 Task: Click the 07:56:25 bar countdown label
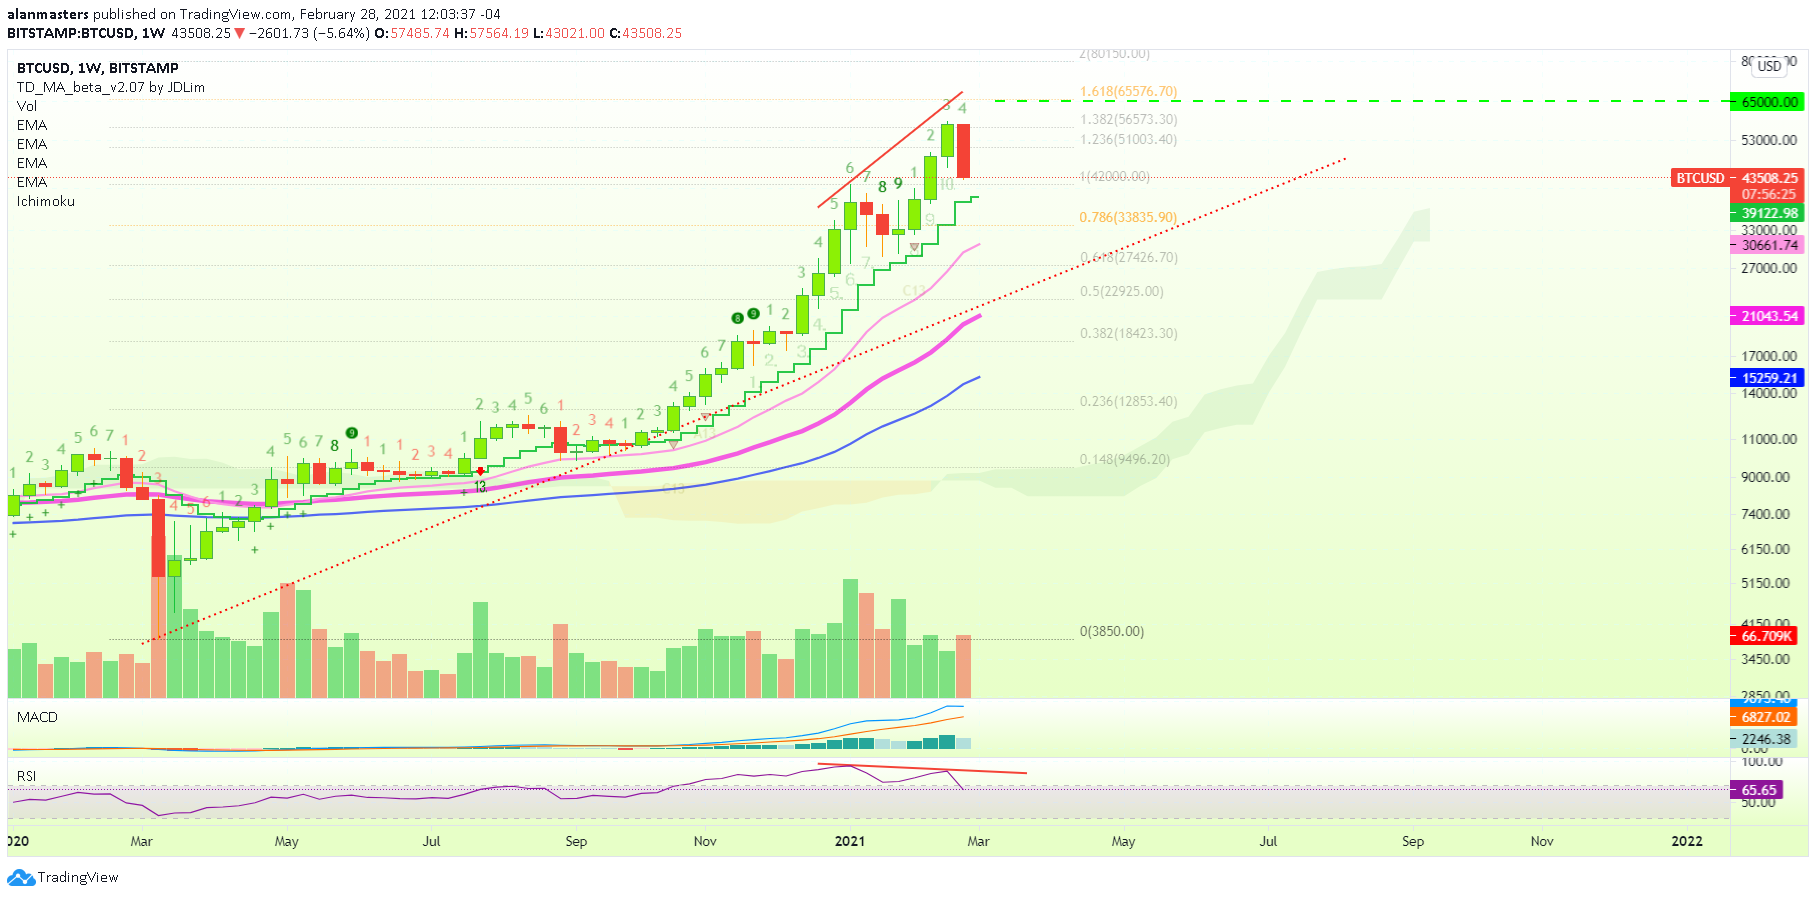point(1767,194)
